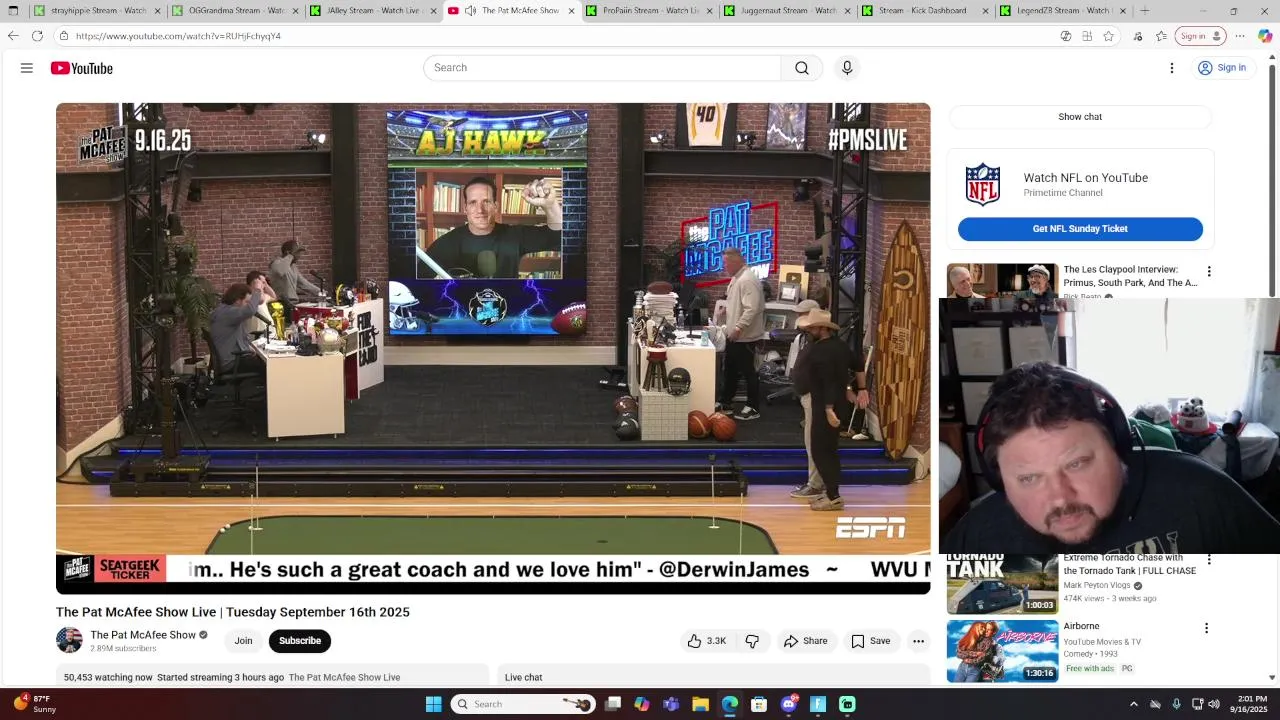The width and height of the screenshot is (1280, 720).
Task: Click the browser address bar URL
Action: [178, 36]
